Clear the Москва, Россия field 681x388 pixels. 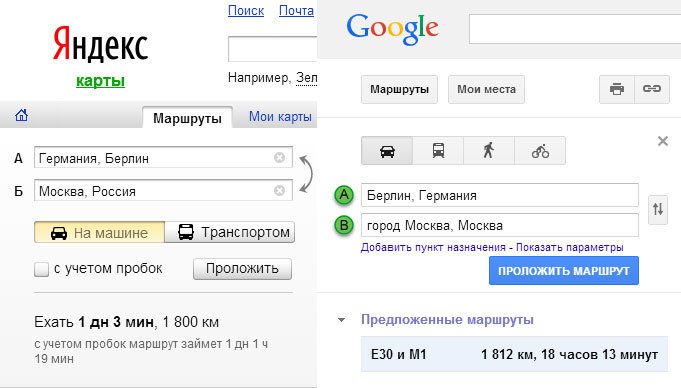(279, 190)
